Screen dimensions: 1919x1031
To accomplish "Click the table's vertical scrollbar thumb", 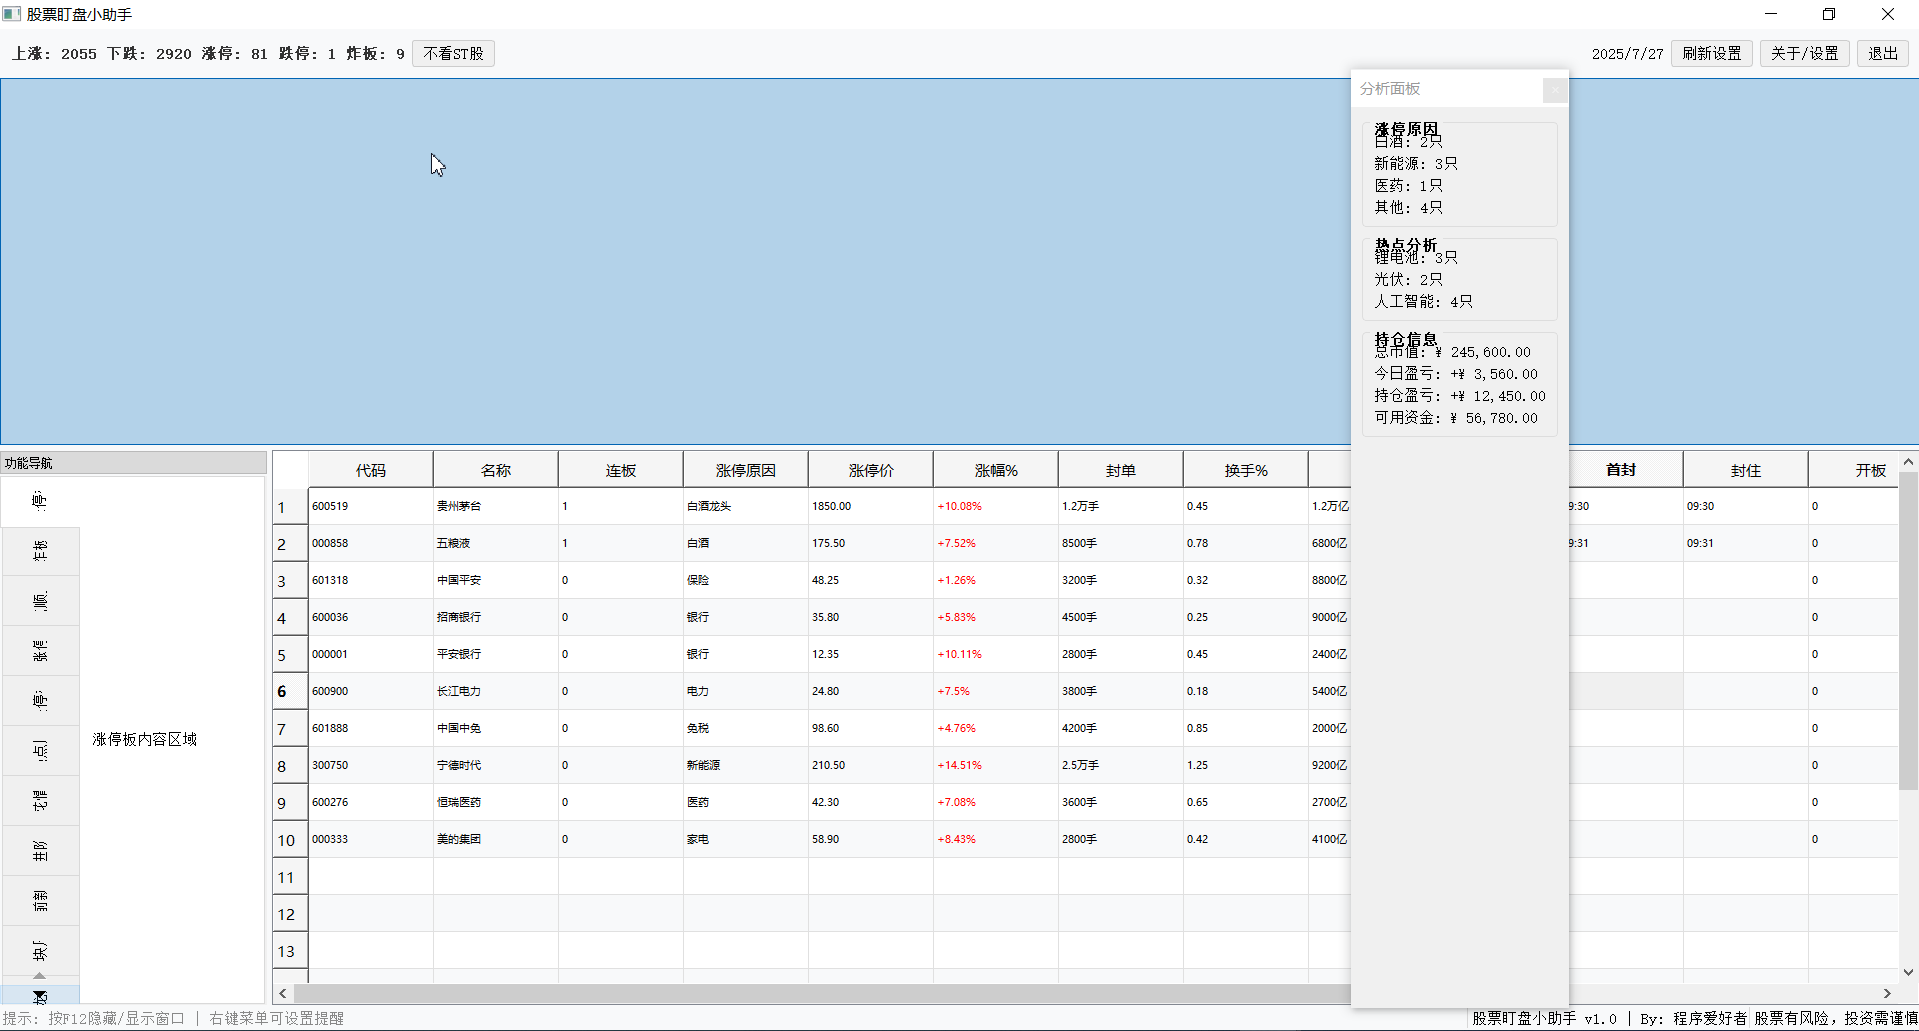I will [x=1908, y=630].
